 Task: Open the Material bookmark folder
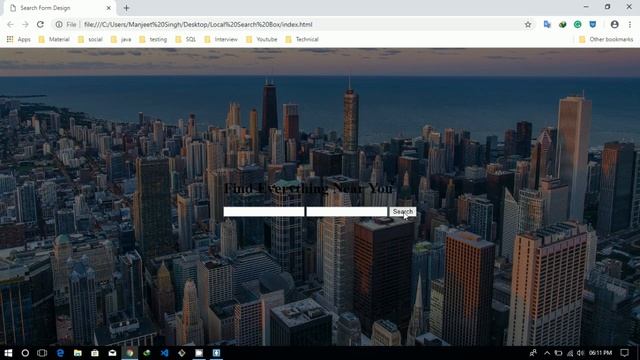click(54, 39)
